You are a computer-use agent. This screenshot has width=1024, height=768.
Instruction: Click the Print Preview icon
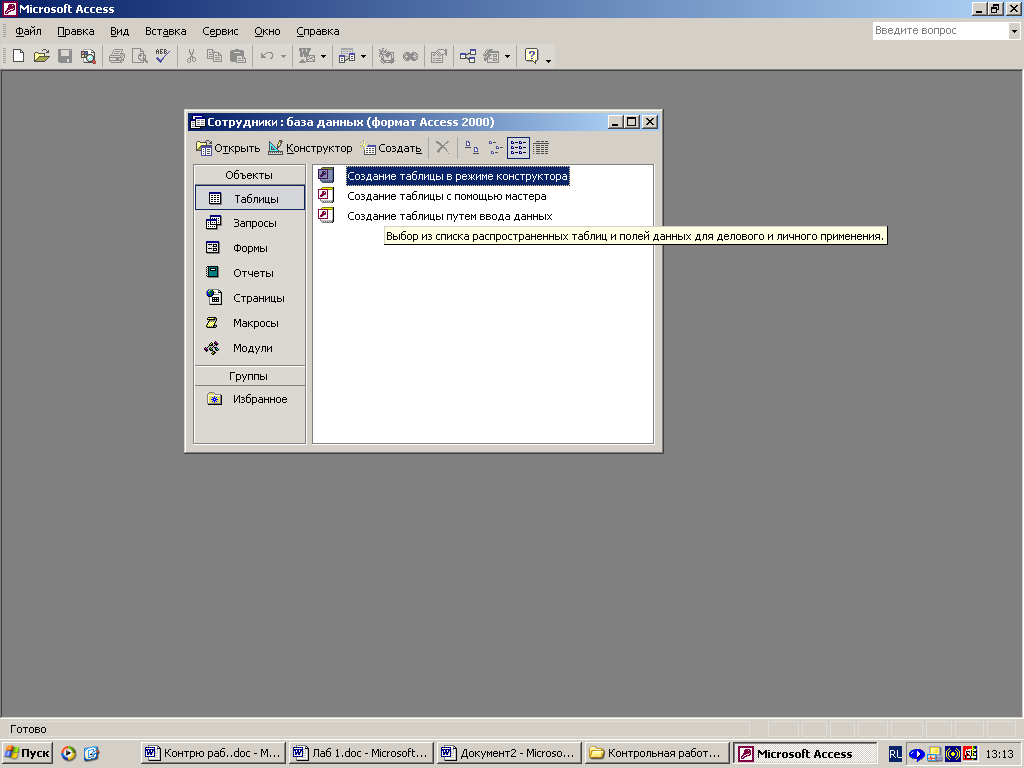point(140,56)
